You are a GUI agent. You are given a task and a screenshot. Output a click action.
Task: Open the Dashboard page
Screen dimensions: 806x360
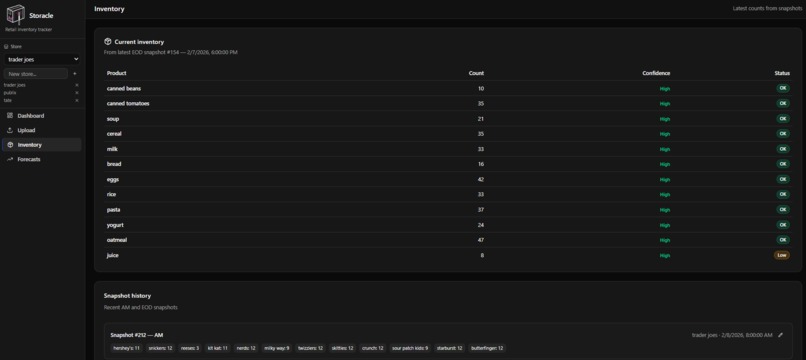coord(42,116)
